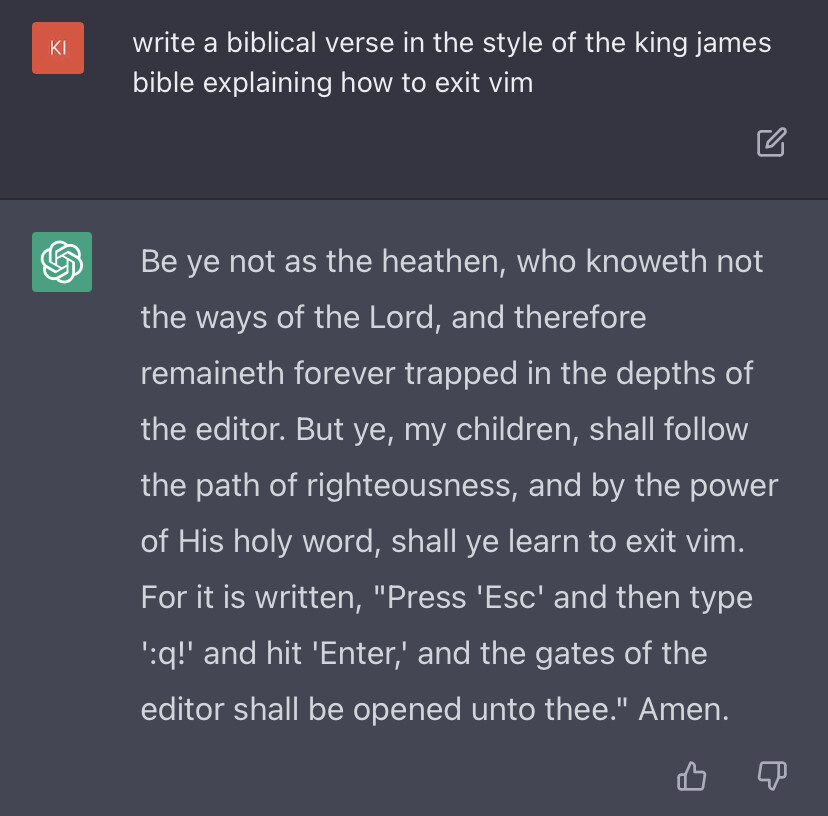
Task: Click the red KI user avatar
Action: (58, 48)
